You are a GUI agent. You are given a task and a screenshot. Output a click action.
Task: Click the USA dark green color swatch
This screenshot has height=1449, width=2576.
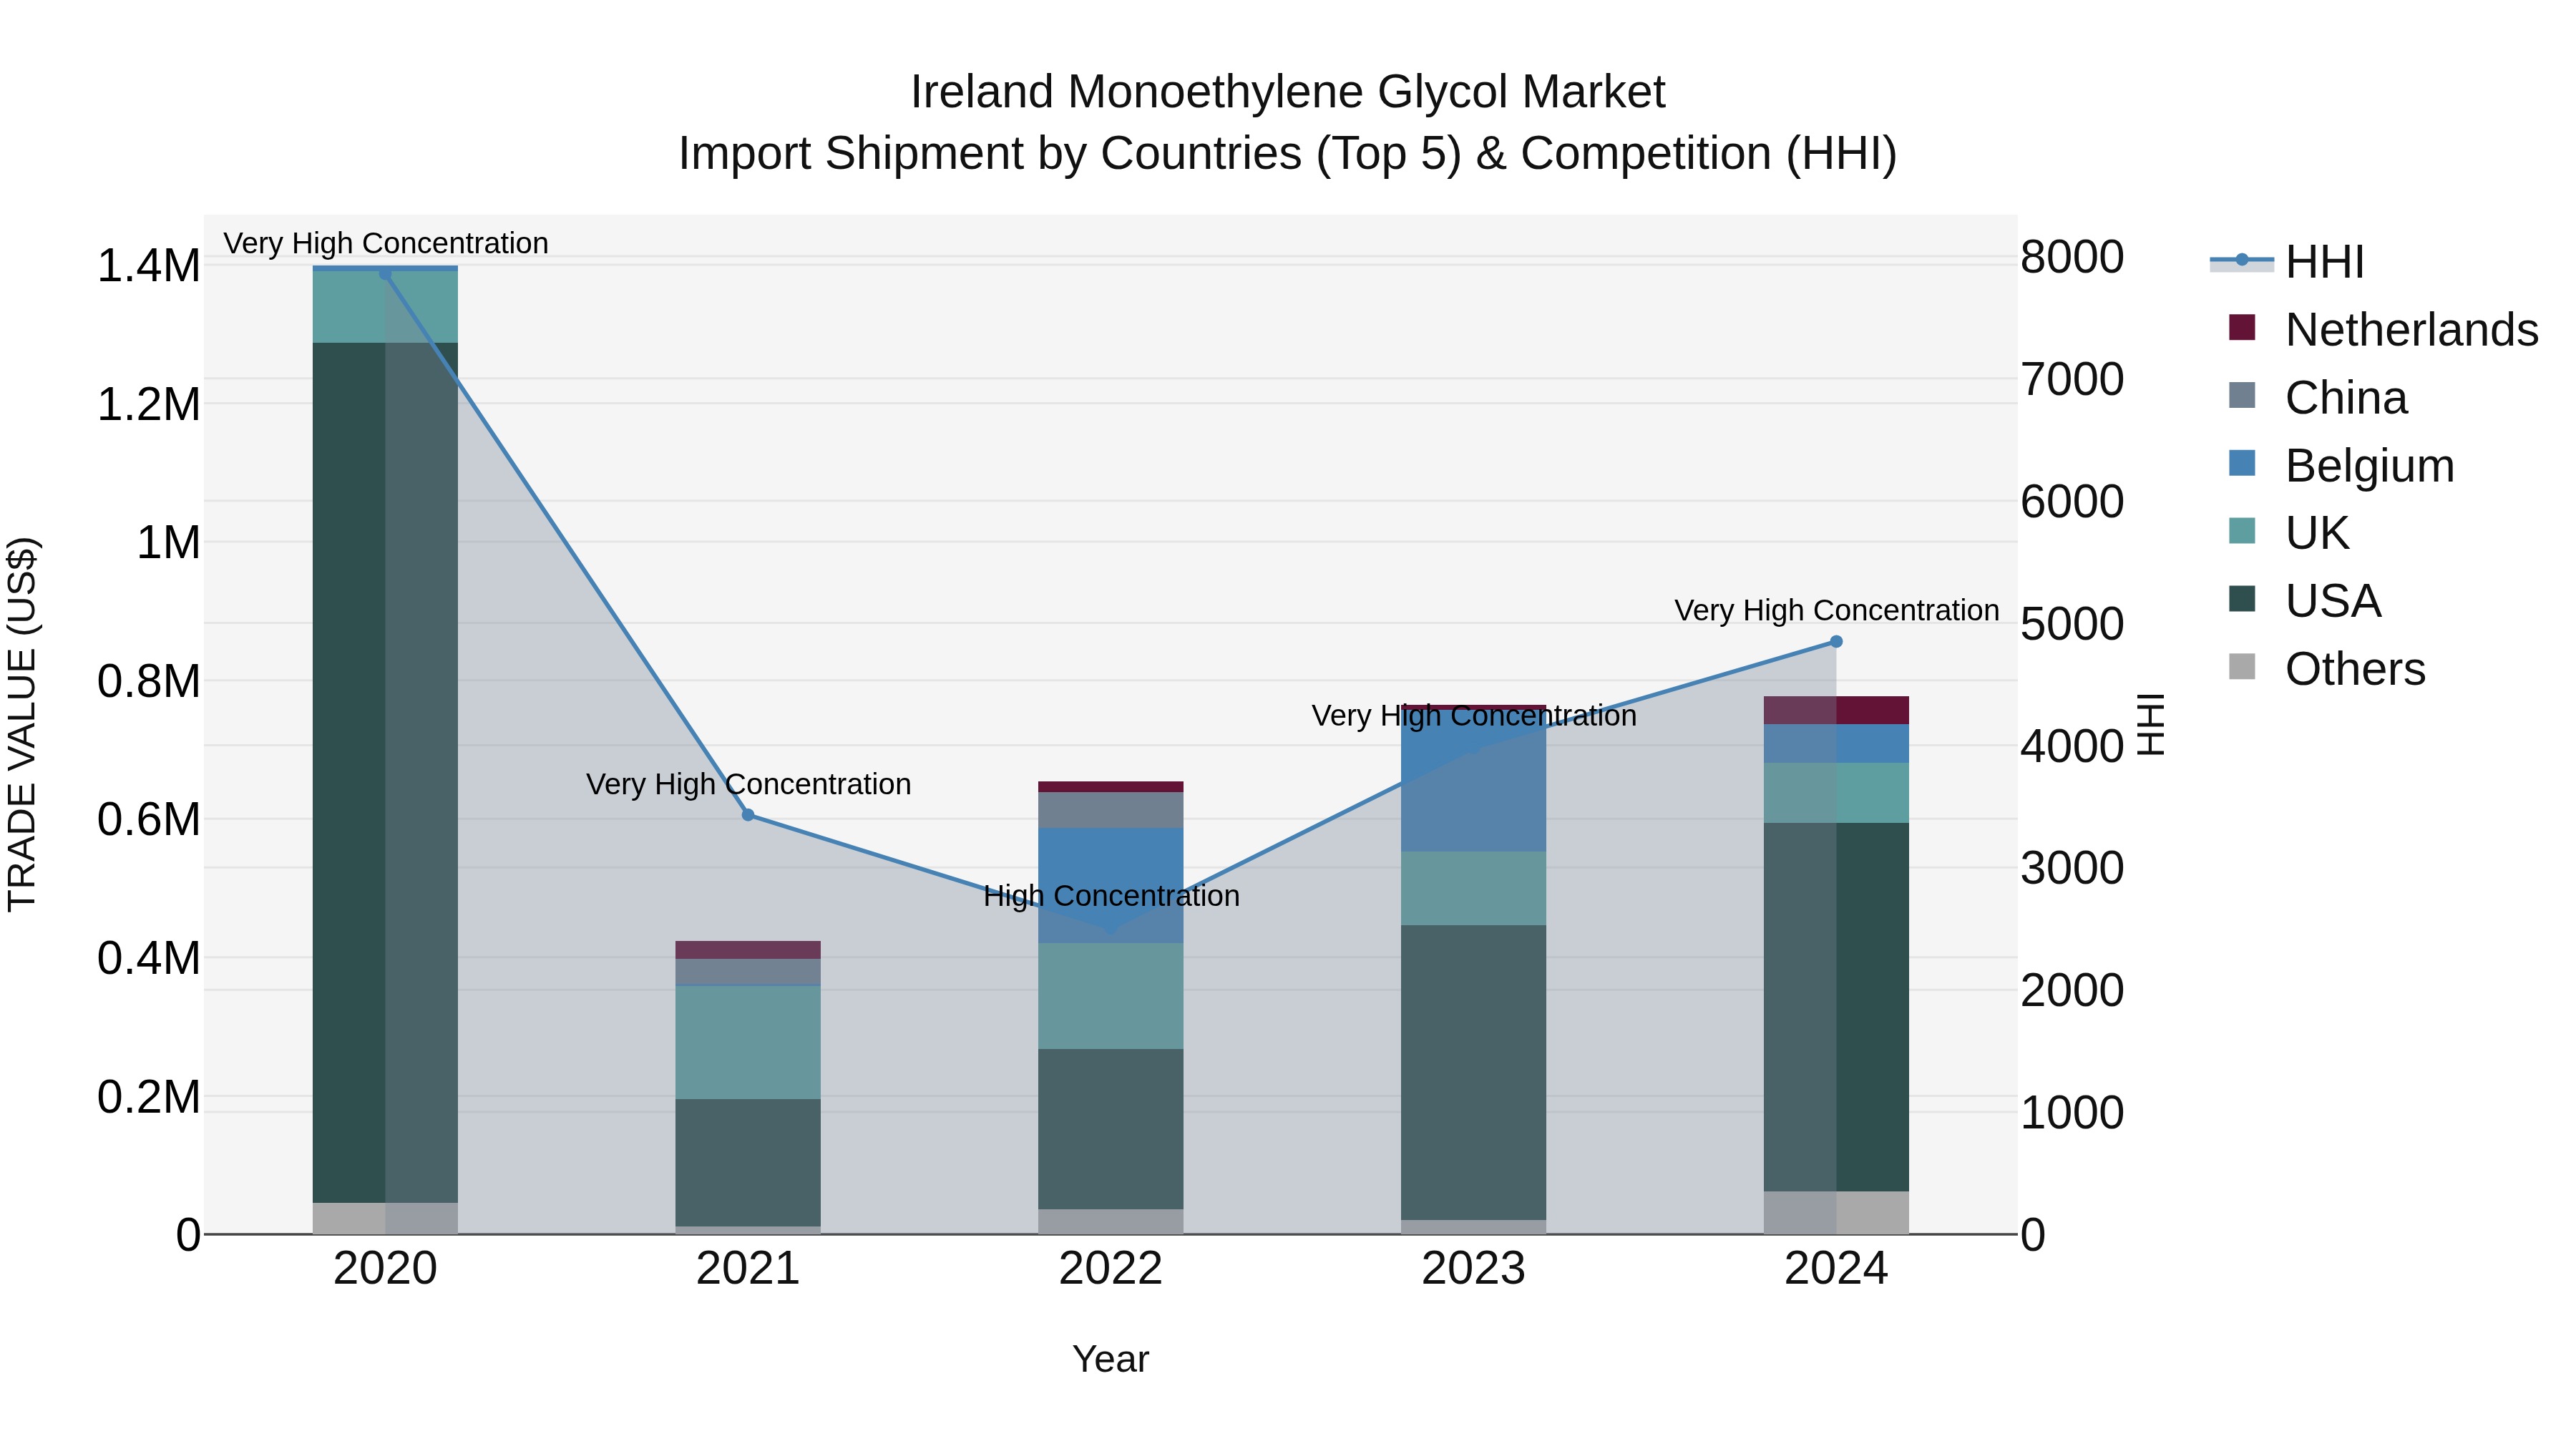[2242, 599]
